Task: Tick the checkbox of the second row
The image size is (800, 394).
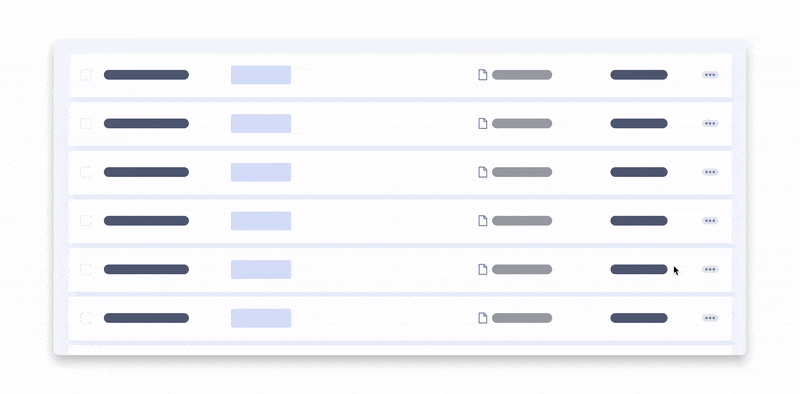Action: tap(86, 124)
